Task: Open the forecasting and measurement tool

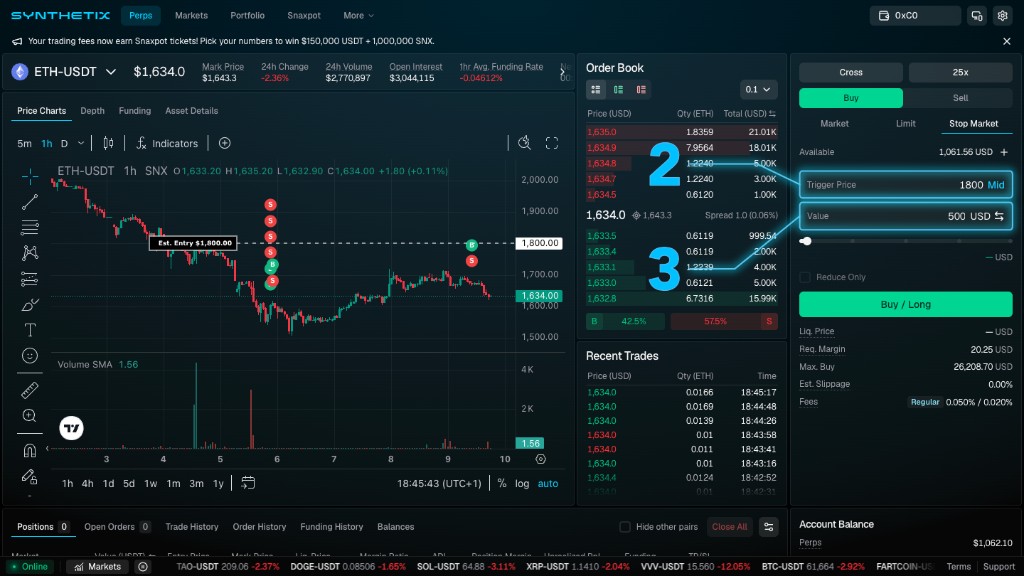Action: point(29,279)
